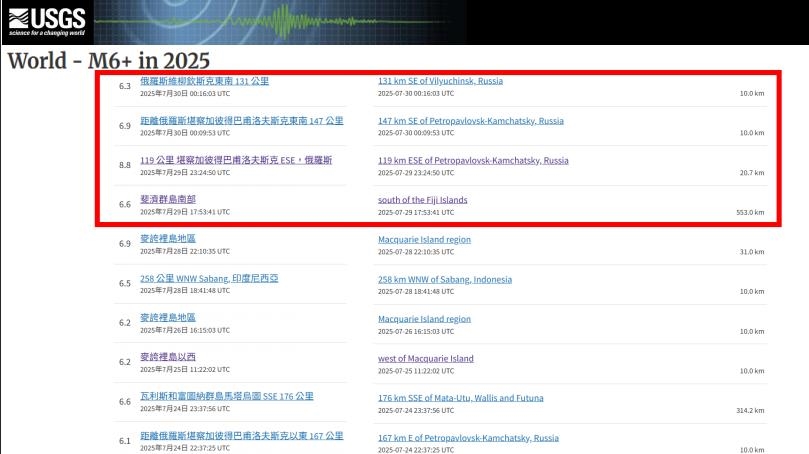Viewport: 809px width, 454px height.
Task: Select depth value '31.0 km'
Action: (x=752, y=252)
